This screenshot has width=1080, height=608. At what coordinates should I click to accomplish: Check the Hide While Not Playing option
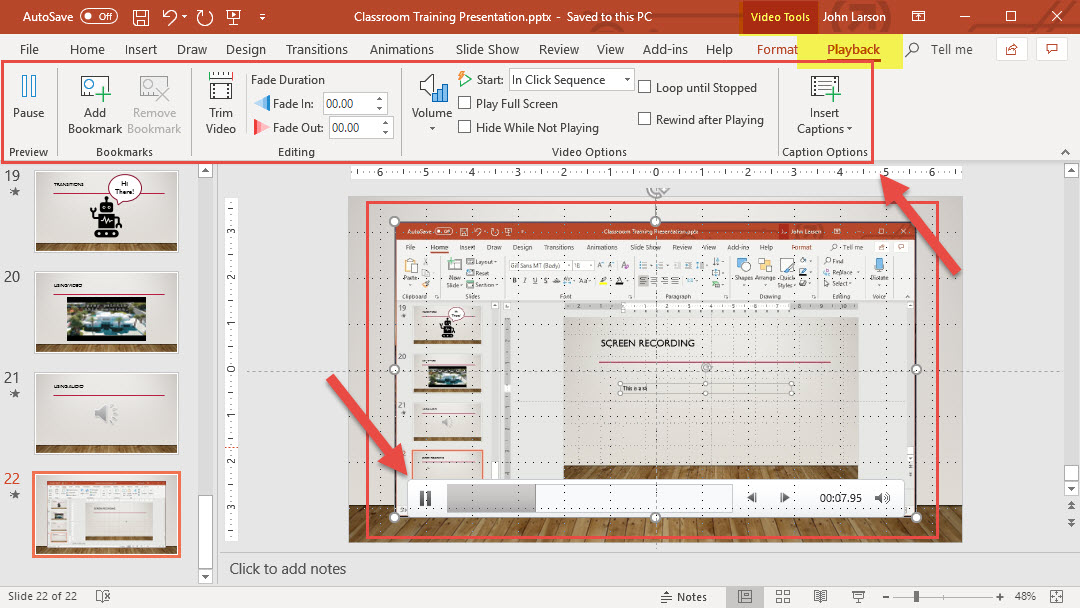tap(465, 128)
